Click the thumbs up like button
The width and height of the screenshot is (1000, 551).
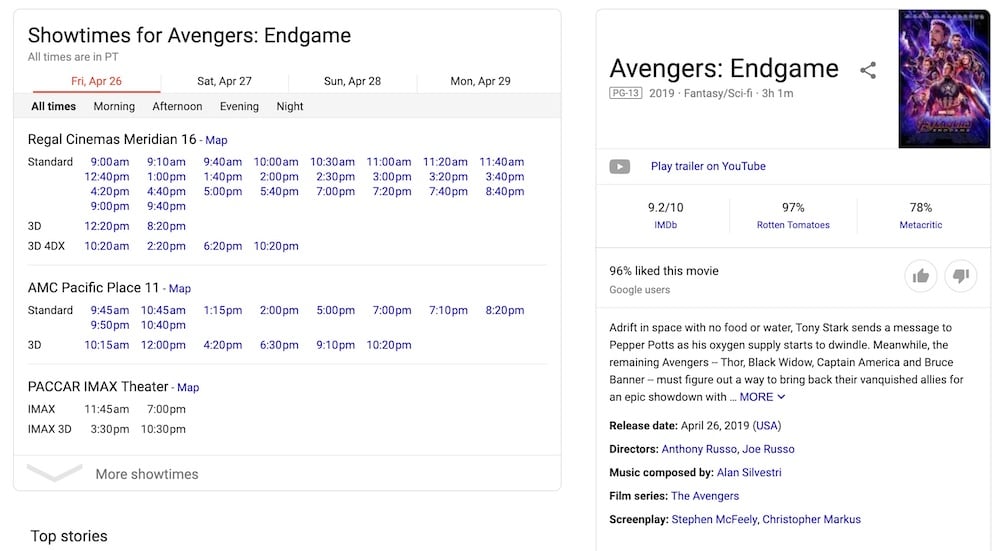click(x=920, y=276)
